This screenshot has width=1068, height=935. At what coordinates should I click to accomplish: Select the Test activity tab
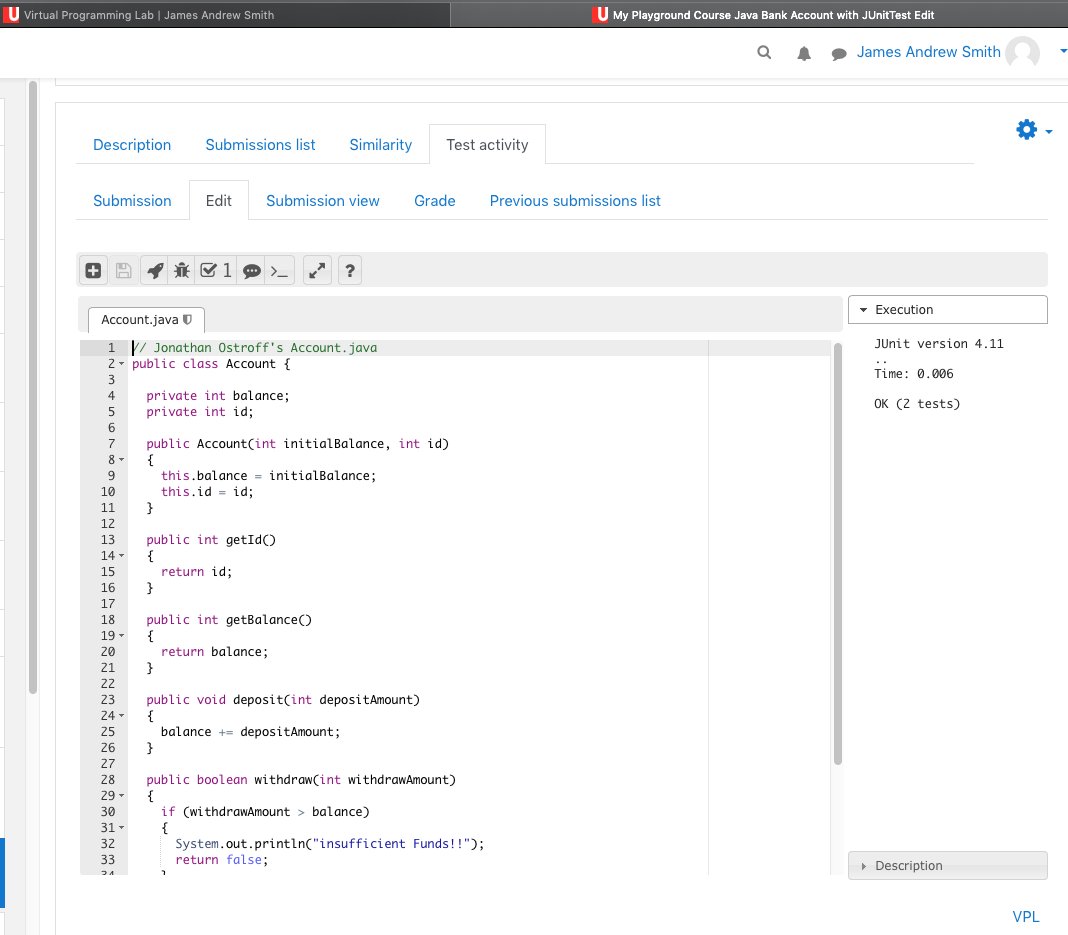[x=487, y=144]
